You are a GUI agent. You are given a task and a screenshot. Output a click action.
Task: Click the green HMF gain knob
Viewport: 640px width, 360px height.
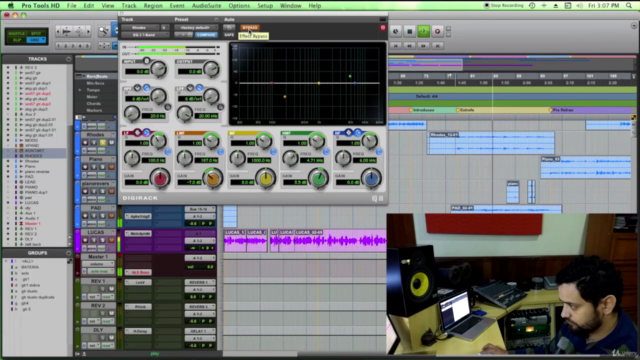point(318,178)
